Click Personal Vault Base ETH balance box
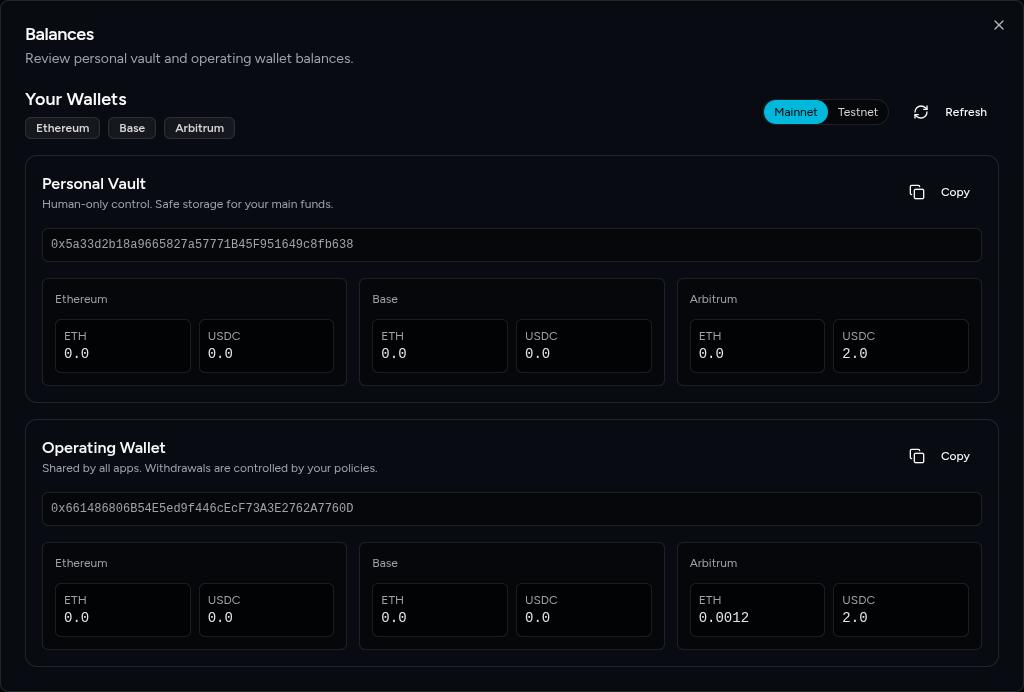 click(x=439, y=346)
